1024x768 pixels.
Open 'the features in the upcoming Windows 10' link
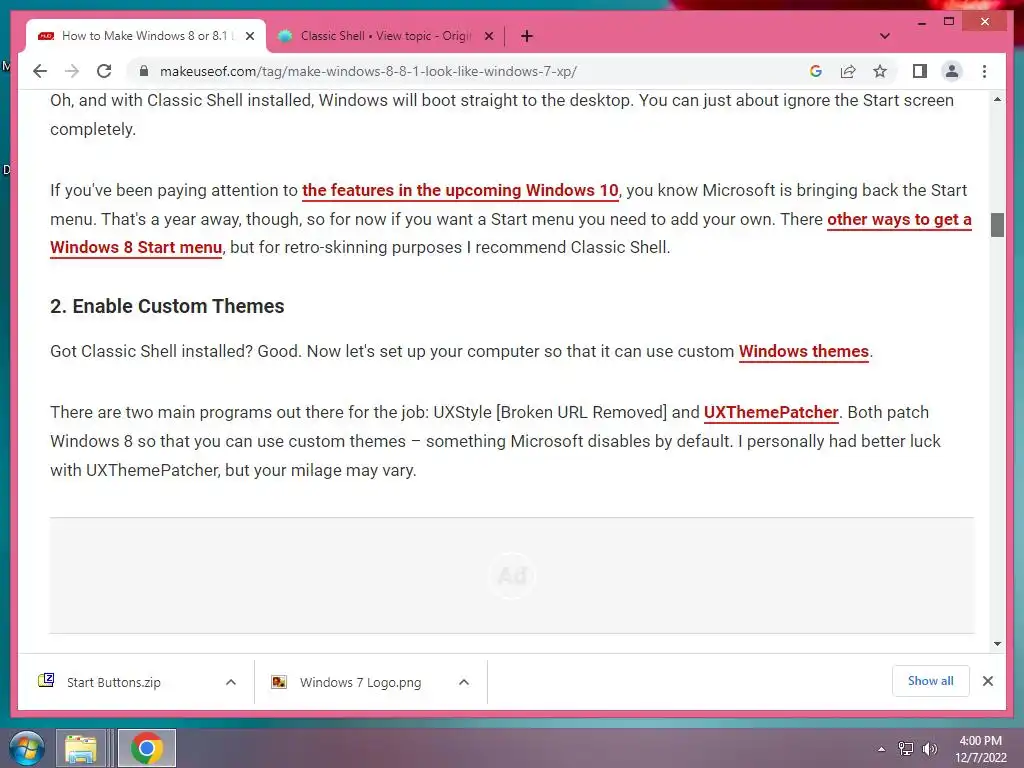tap(460, 190)
